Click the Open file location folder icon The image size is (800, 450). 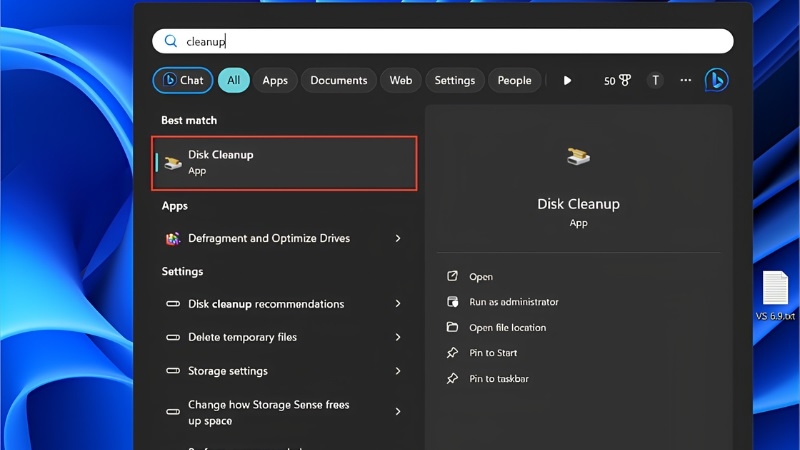[452, 327]
